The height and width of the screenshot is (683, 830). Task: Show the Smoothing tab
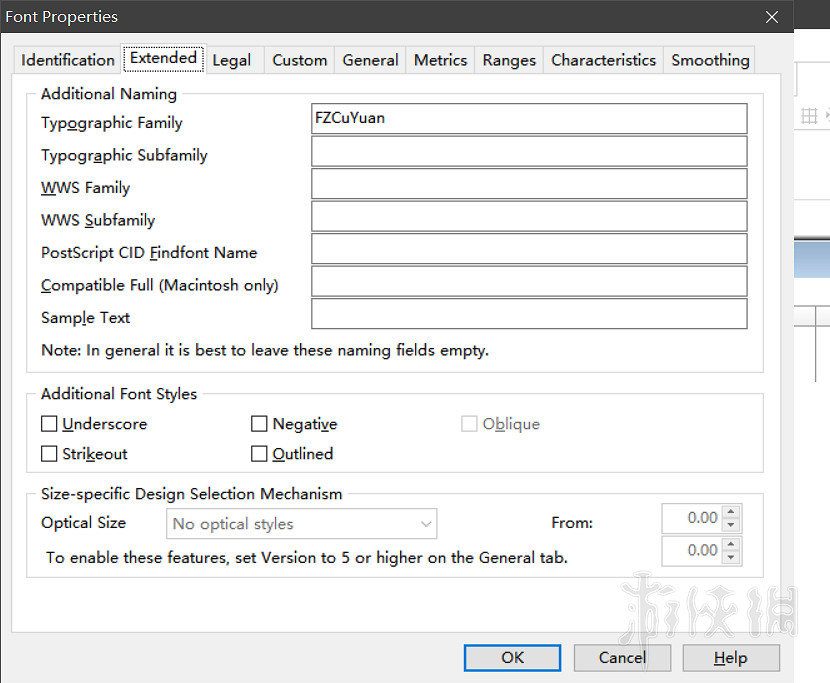tap(710, 60)
